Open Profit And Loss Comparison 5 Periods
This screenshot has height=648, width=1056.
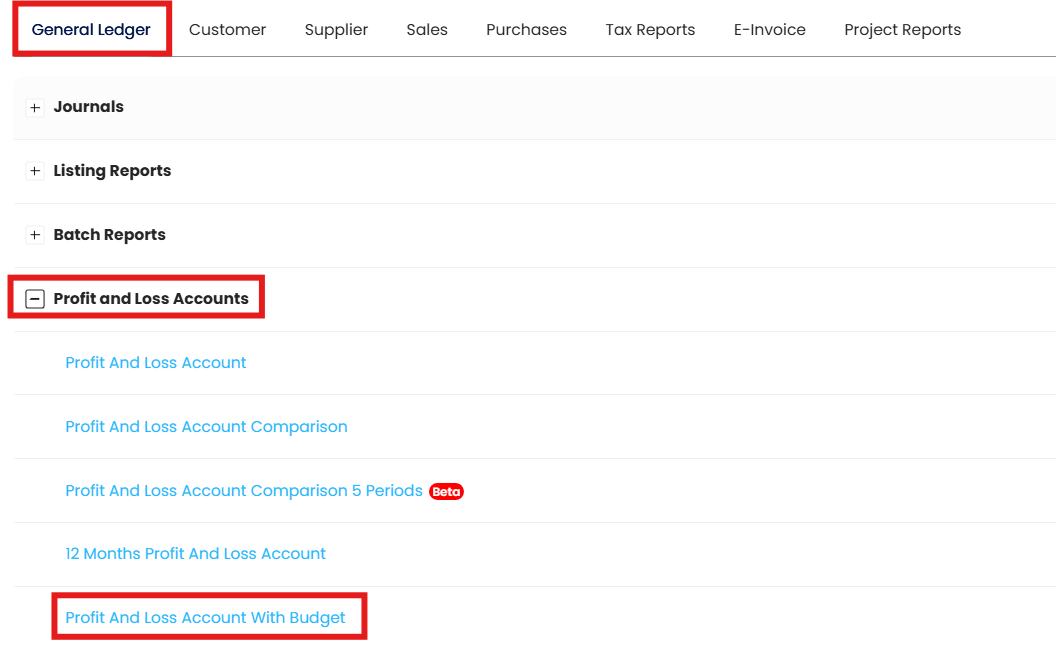click(244, 491)
